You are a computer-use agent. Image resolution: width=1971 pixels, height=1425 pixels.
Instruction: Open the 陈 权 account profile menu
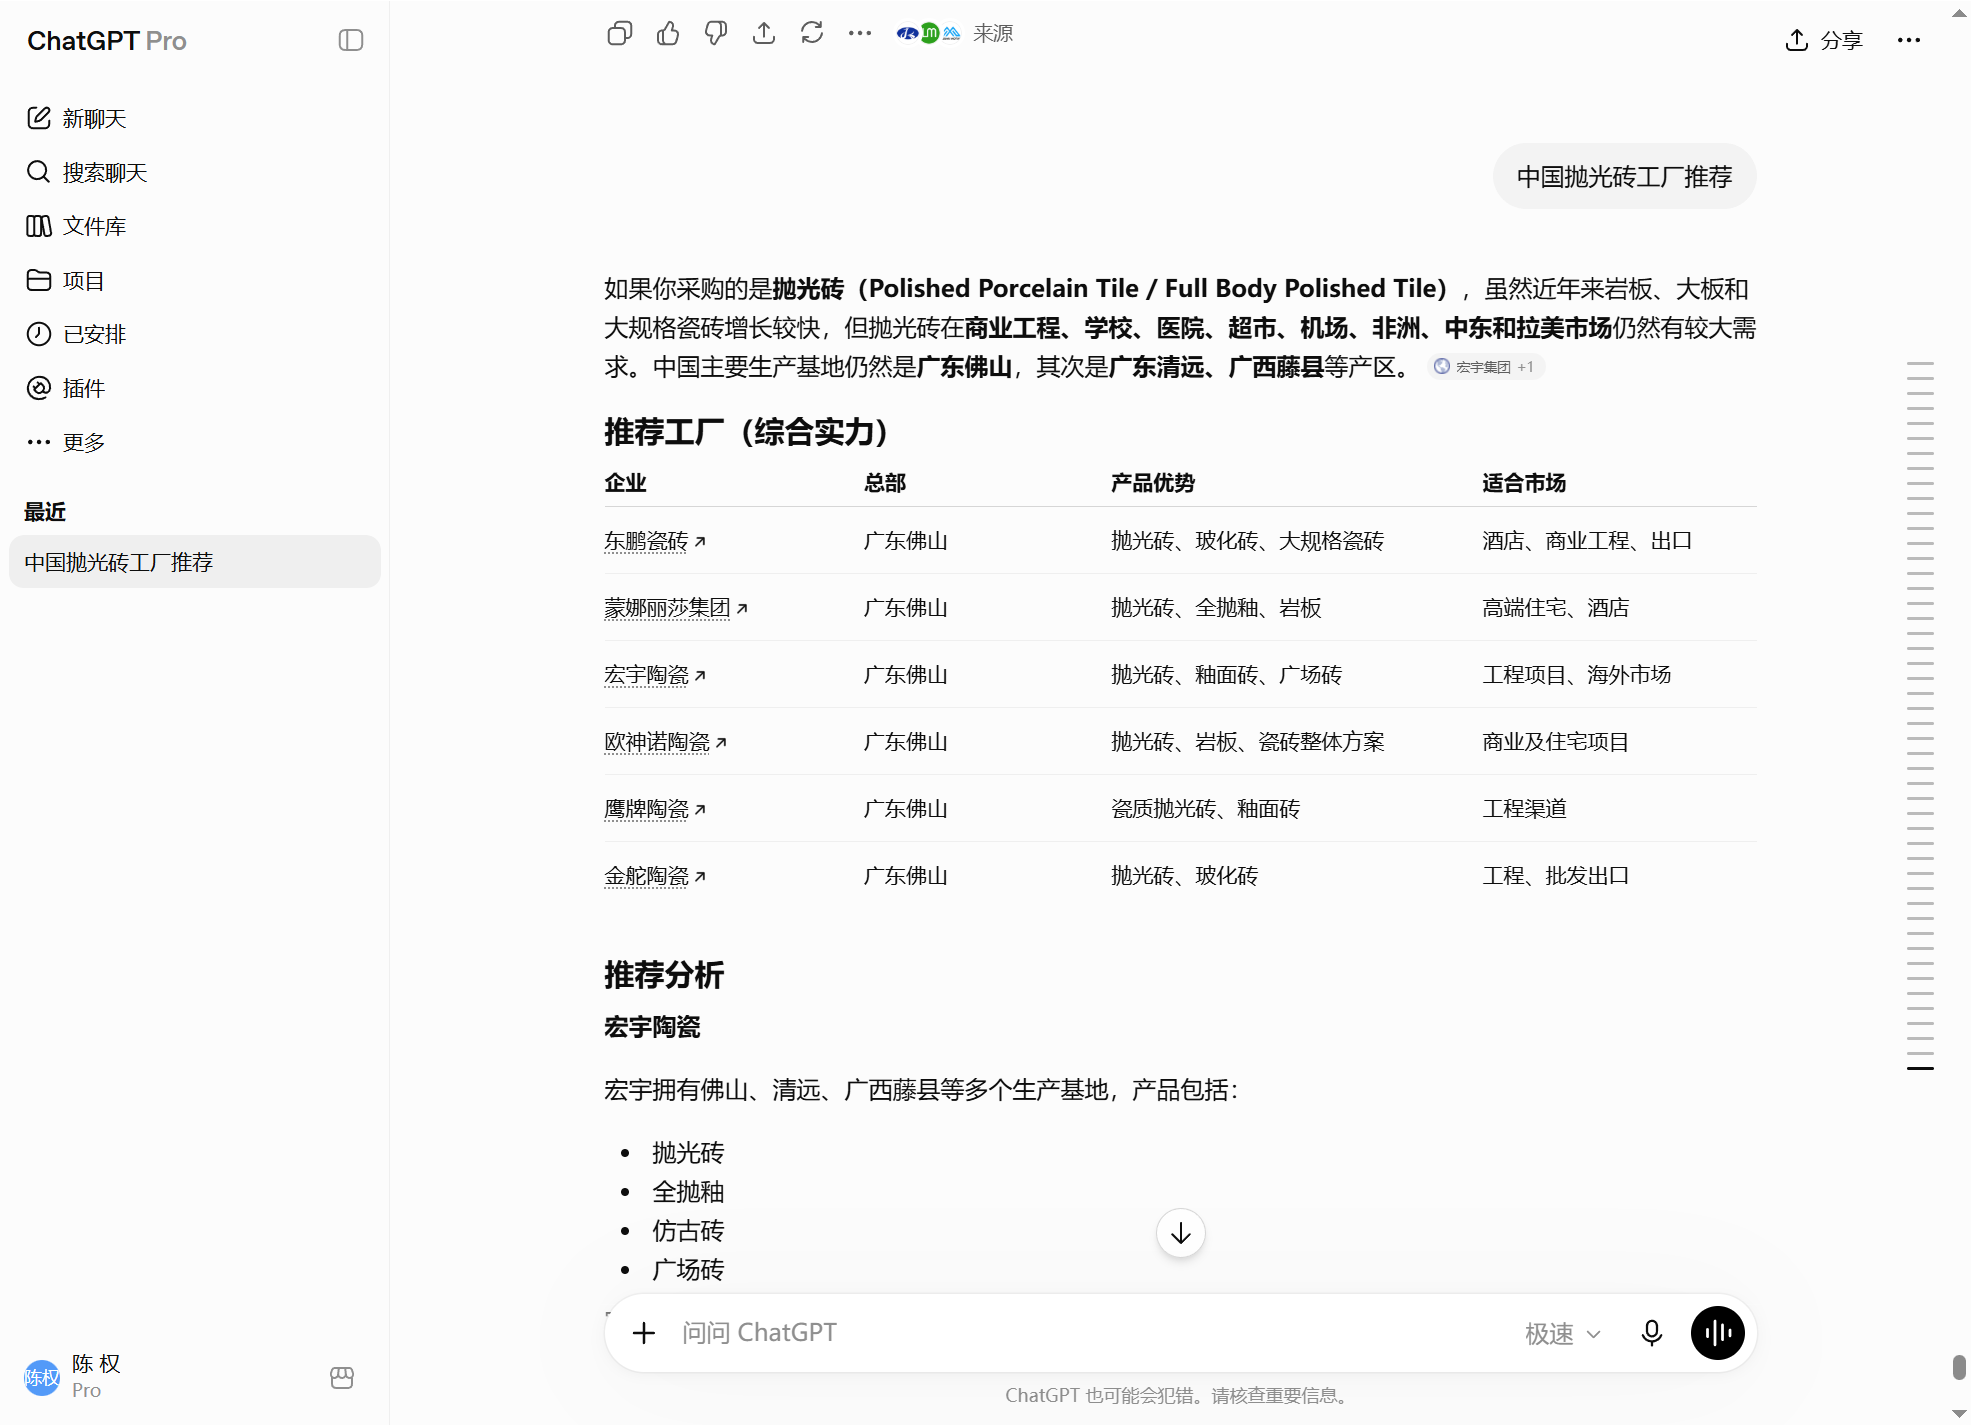click(x=165, y=1377)
